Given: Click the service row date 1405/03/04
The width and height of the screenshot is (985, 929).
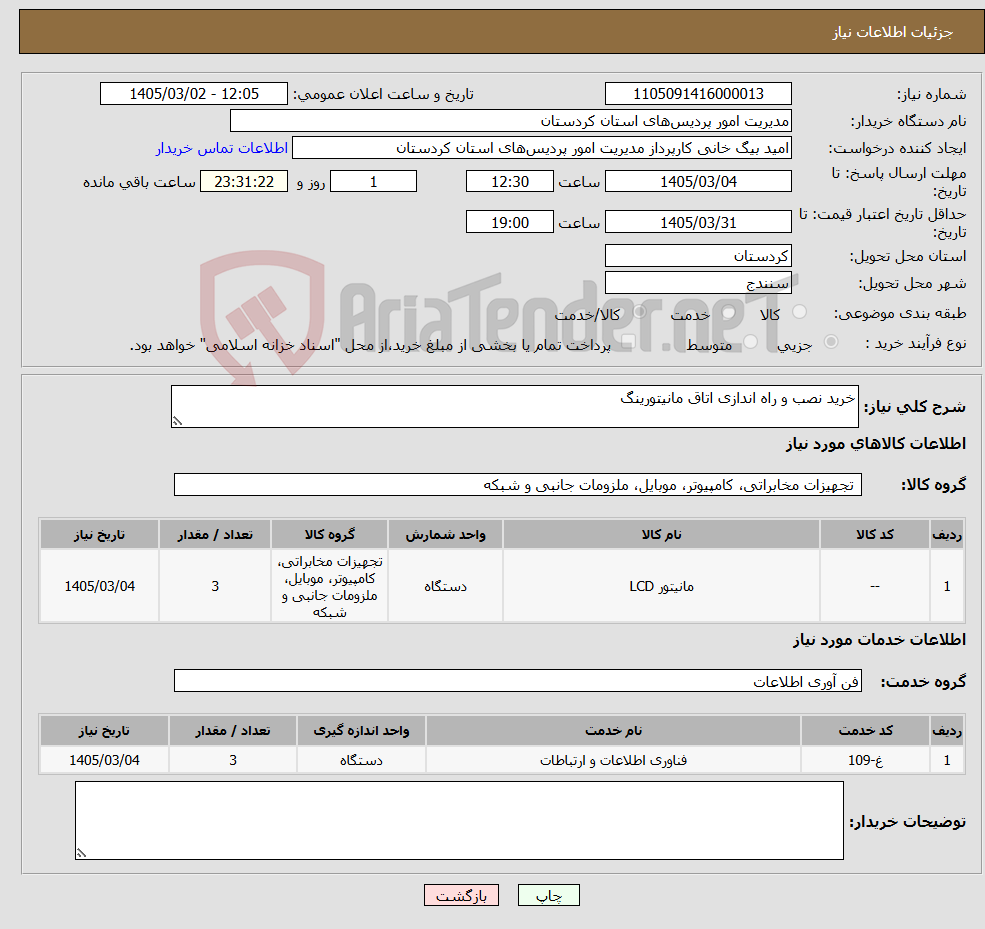Looking at the screenshot, I should [x=104, y=760].
